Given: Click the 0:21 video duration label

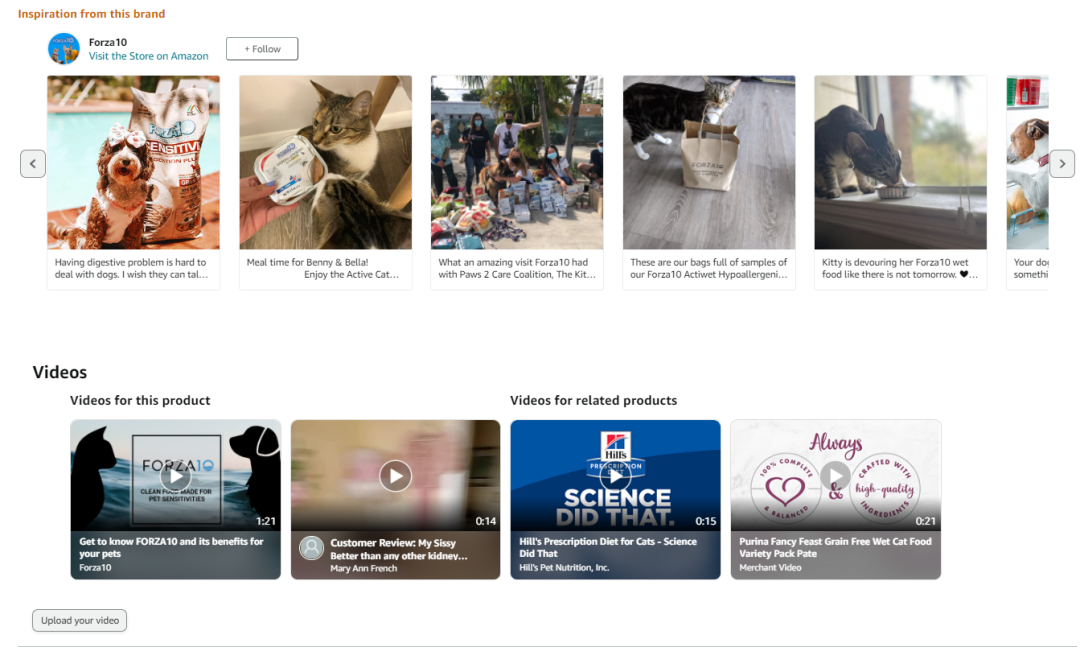Looking at the screenshot, I should coord(926,522).
